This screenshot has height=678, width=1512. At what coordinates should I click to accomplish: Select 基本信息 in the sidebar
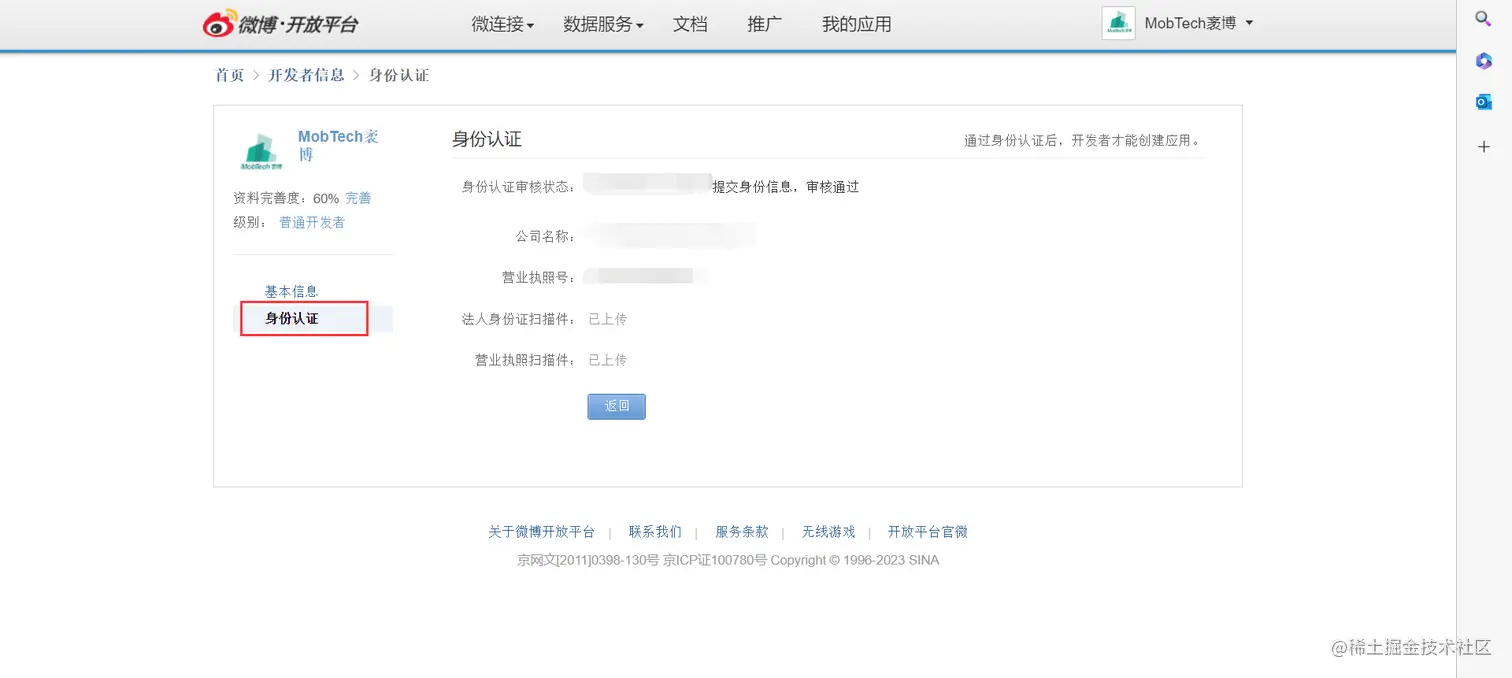[291, 291]
